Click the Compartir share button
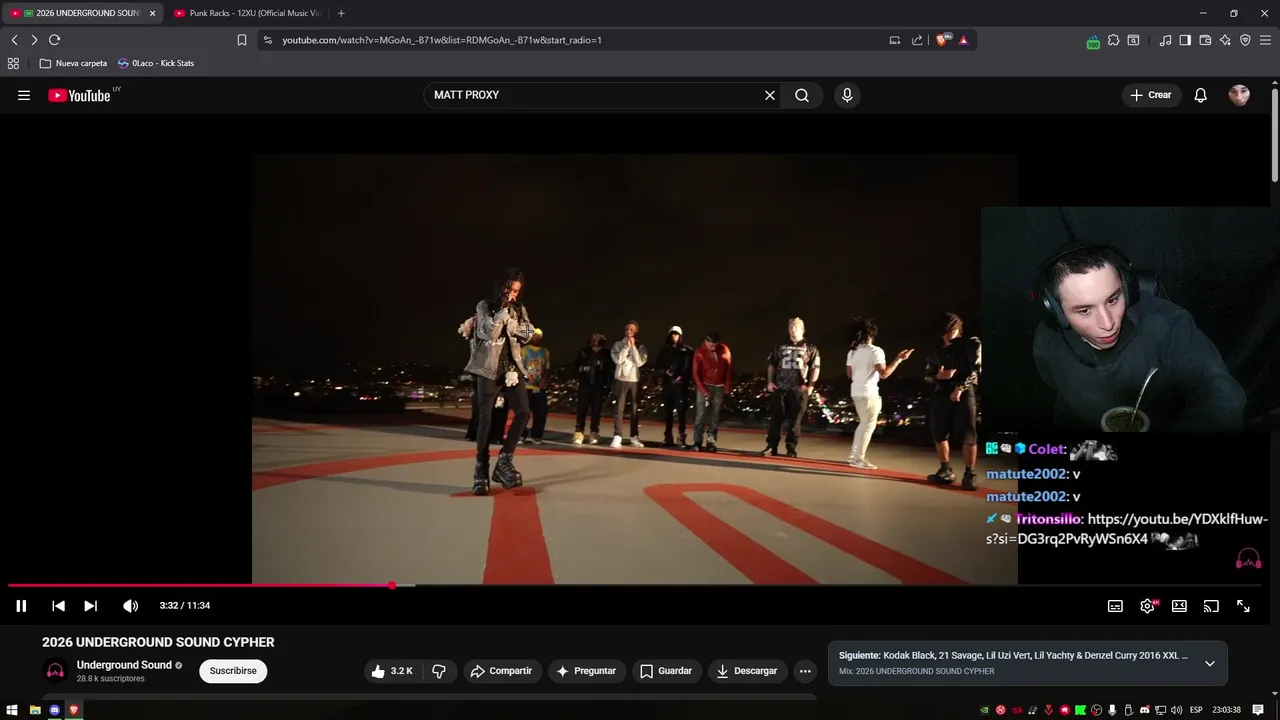 click(502, 671)
